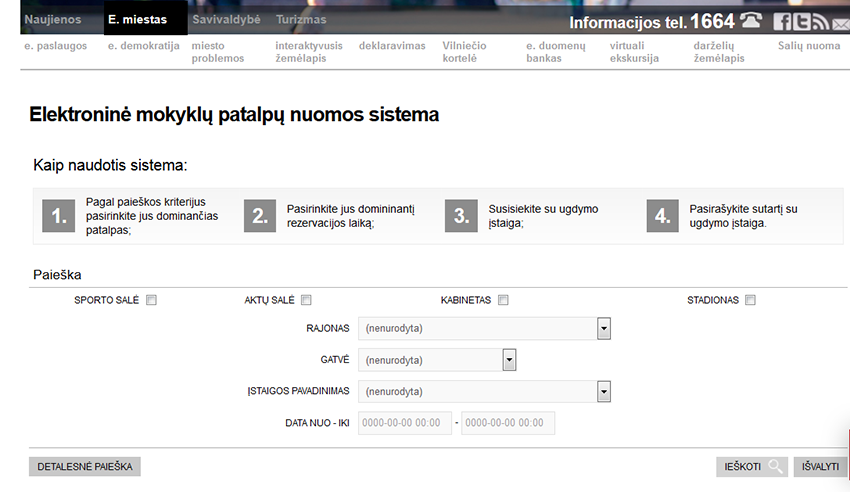Open Vilniečio kortelė submenu item
Screen dimensions: 850x492
coord(465,52)
